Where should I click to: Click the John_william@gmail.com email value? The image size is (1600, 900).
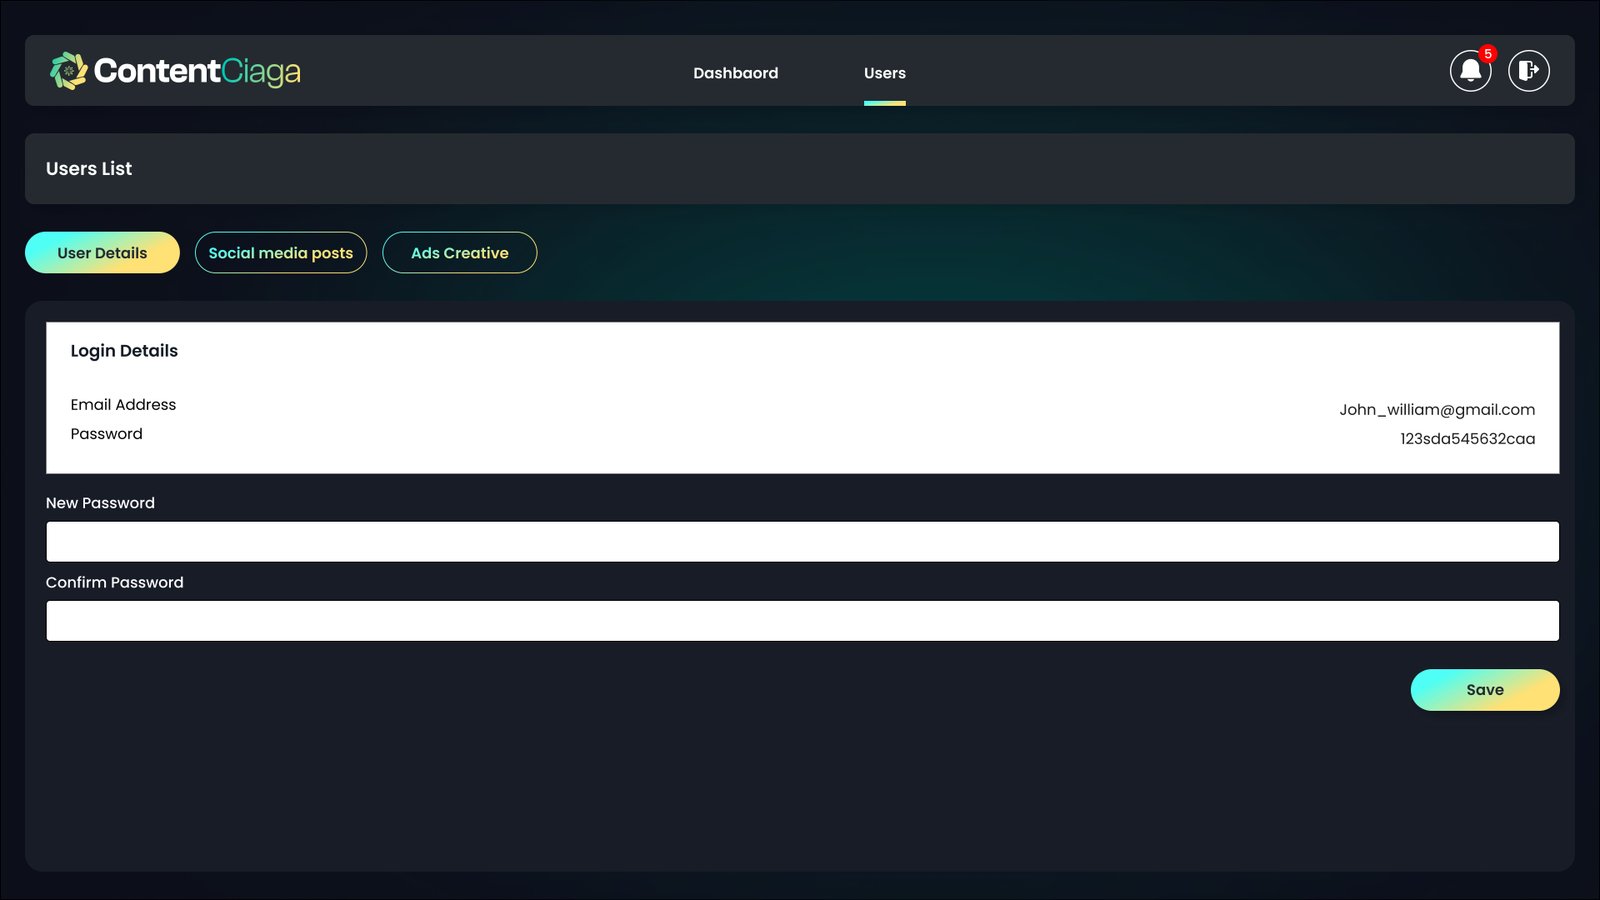[1437, 410]
